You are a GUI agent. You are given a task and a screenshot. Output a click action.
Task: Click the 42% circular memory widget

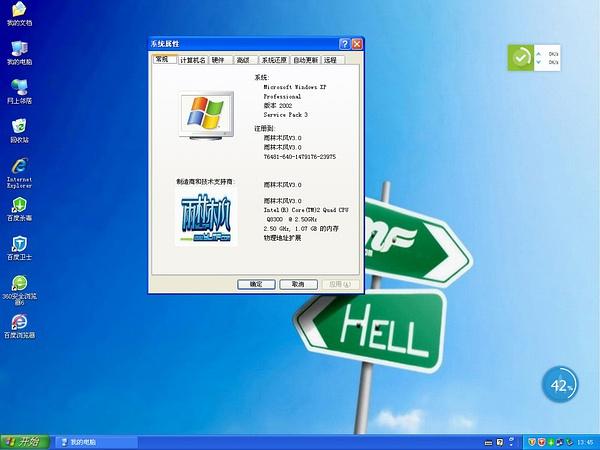560,385
